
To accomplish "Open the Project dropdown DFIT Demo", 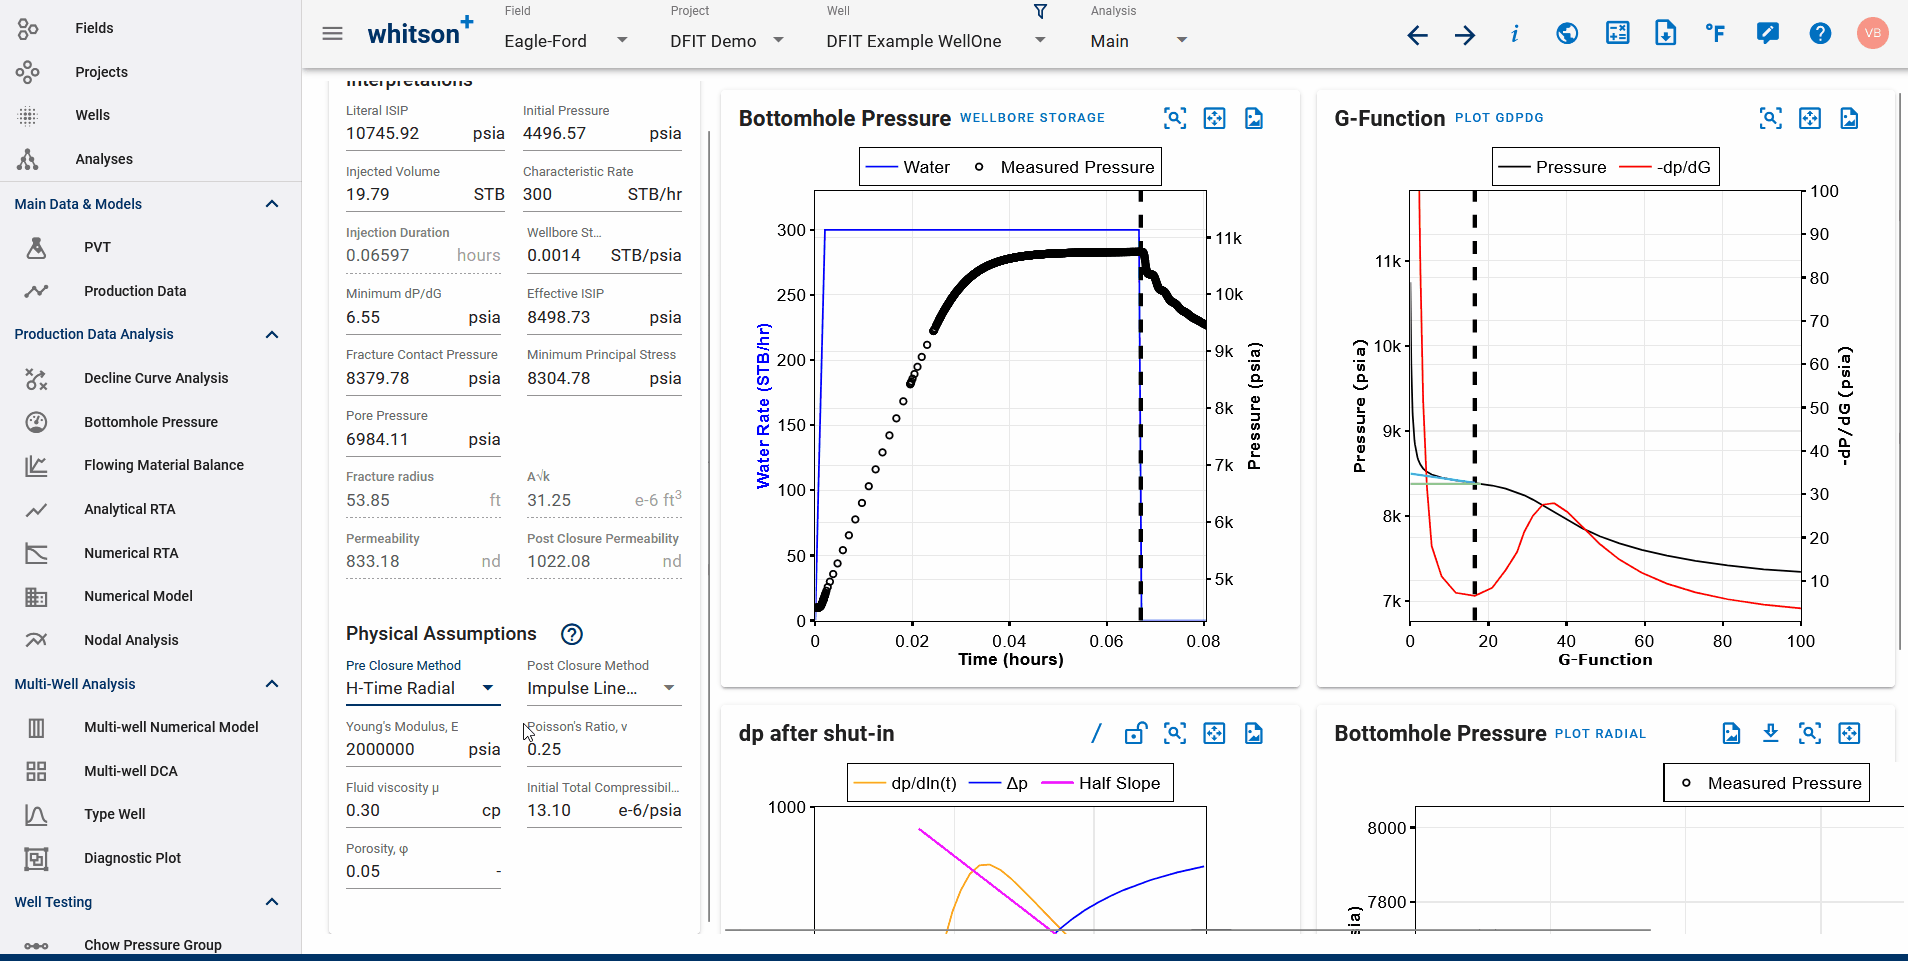I will tap(727, 41).
